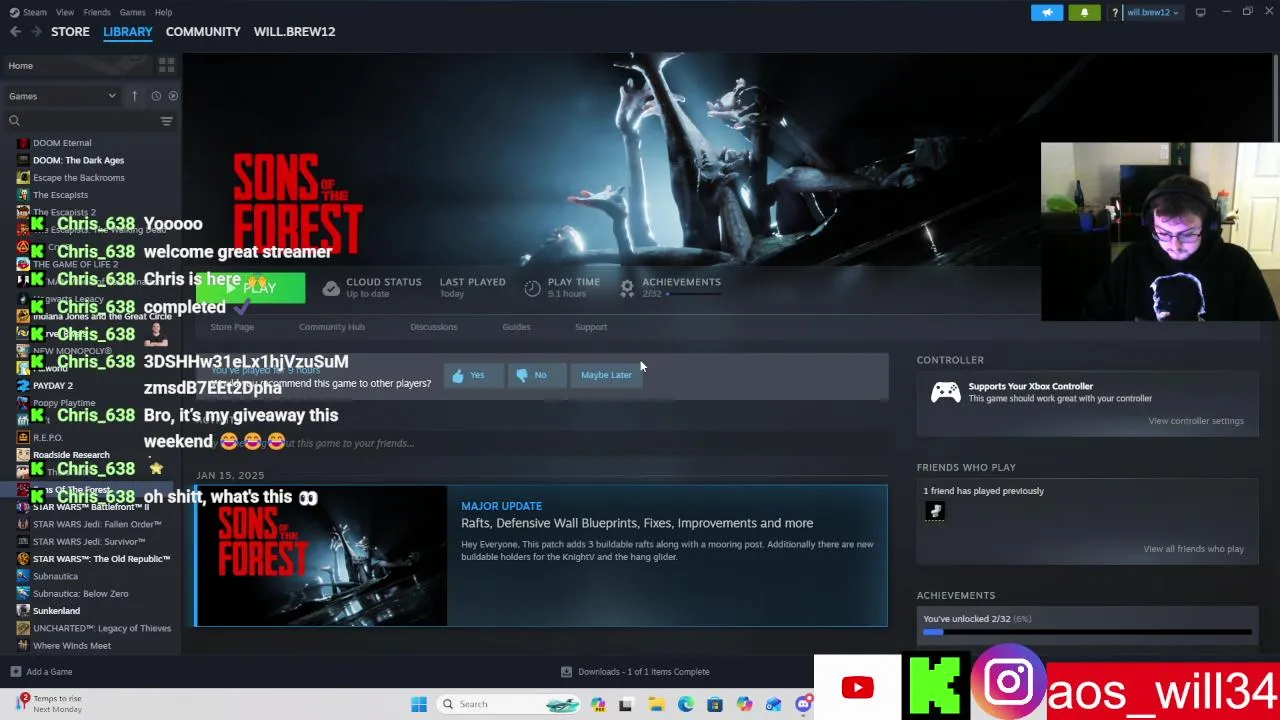Viewport: 1280px width, 720px height.
Task: Open the collections grid view icon
Action: [166, 65]
